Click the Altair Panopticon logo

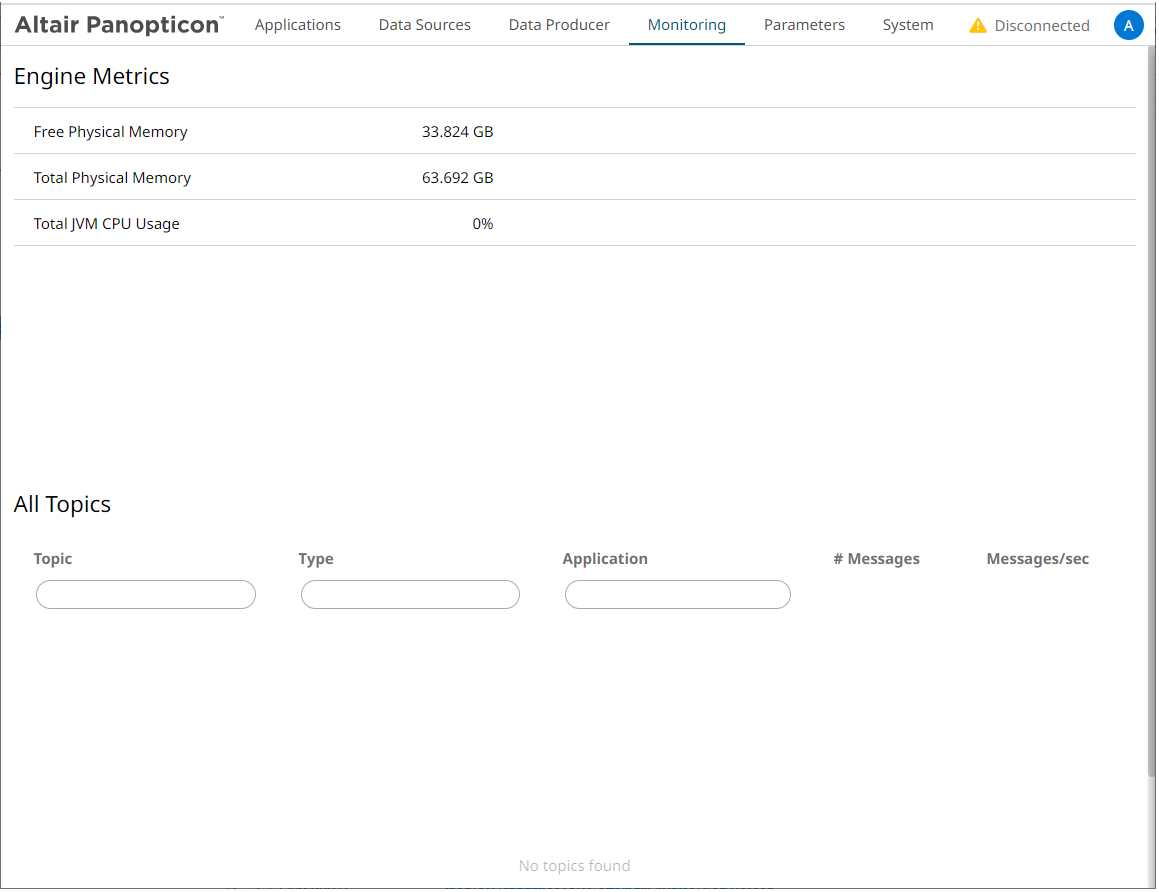118,25
